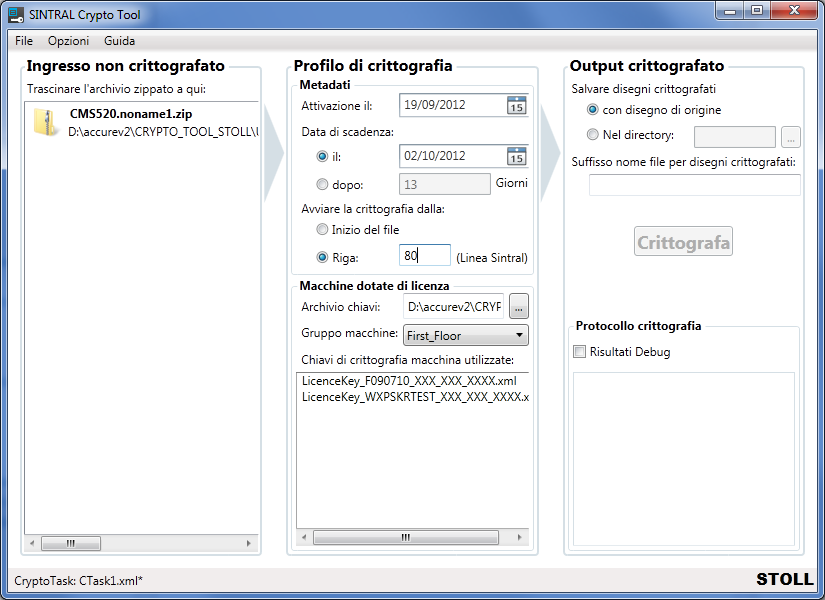Click the Riga line number input field
This screenshot has width=825, height=600.
pos(424,256)
